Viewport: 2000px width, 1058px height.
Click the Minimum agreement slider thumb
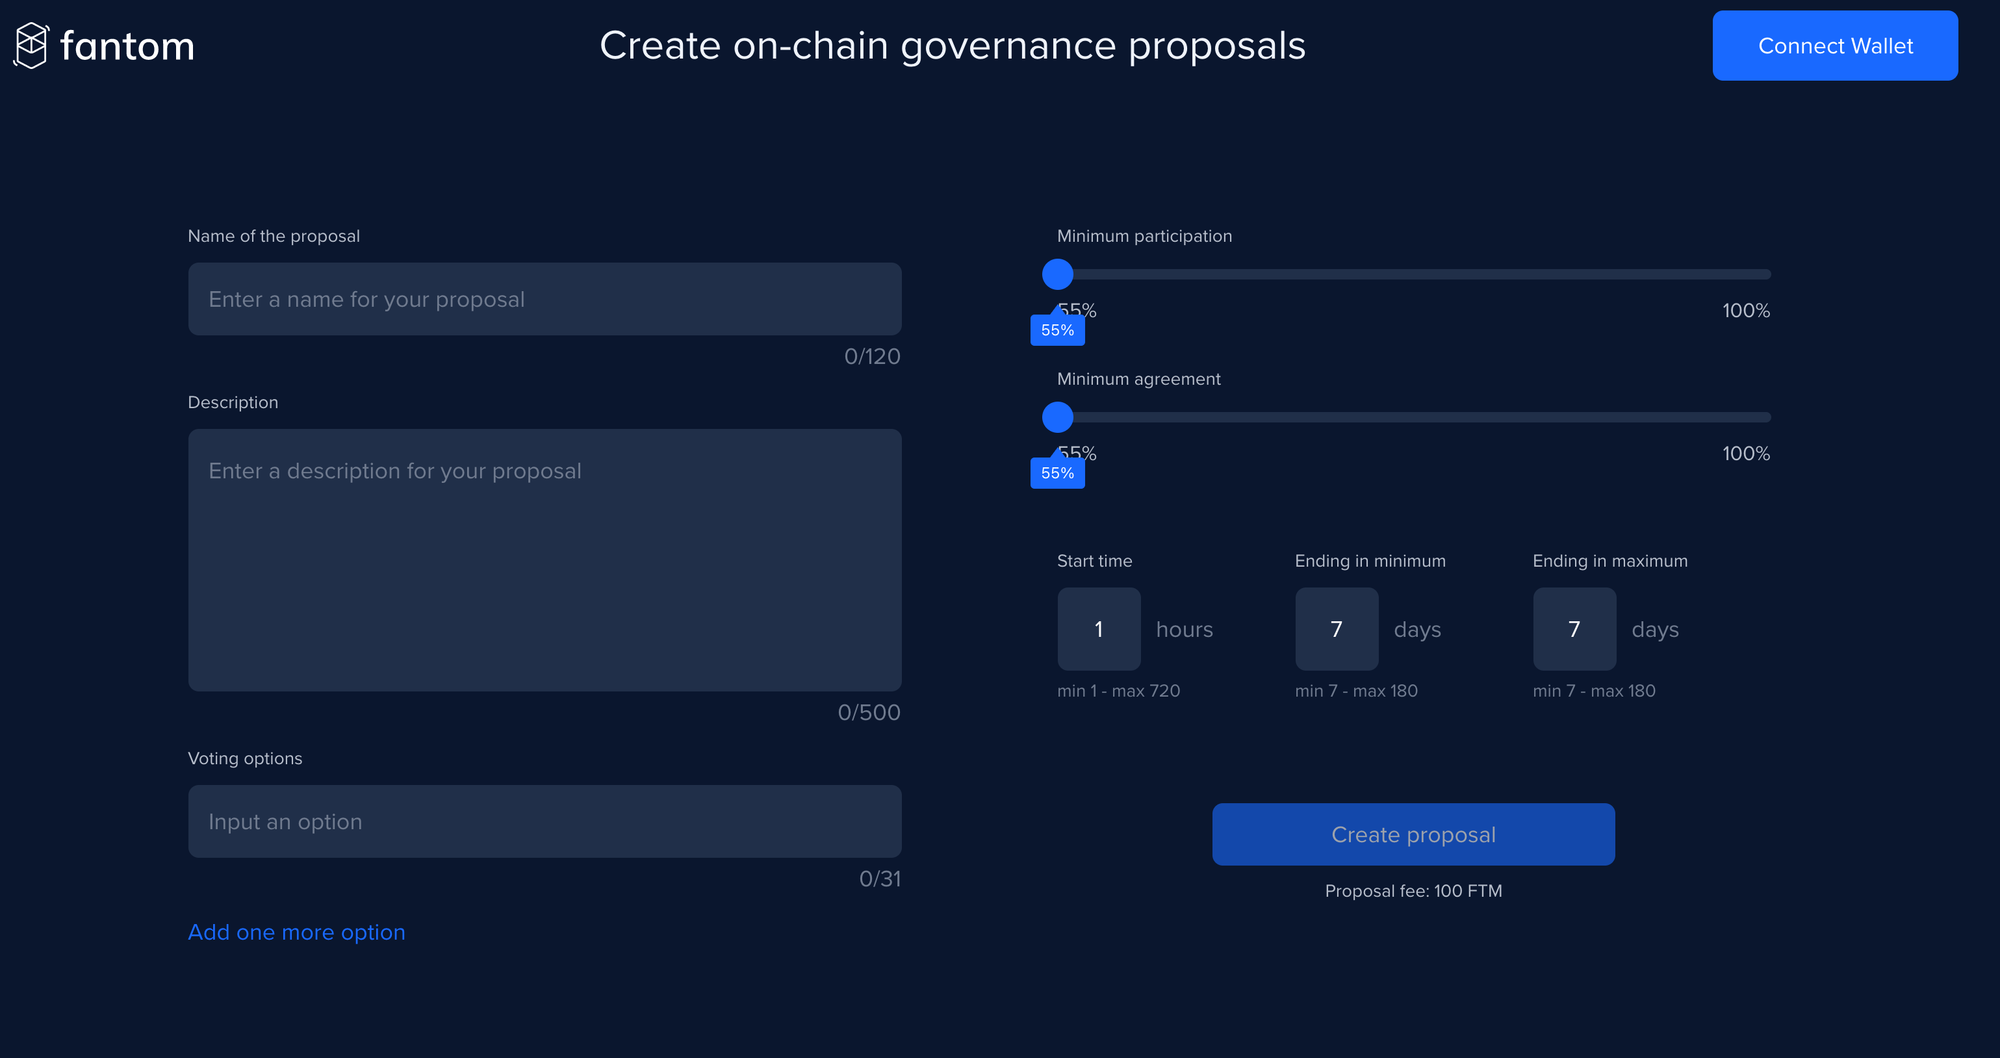[x=1057, y=417]
